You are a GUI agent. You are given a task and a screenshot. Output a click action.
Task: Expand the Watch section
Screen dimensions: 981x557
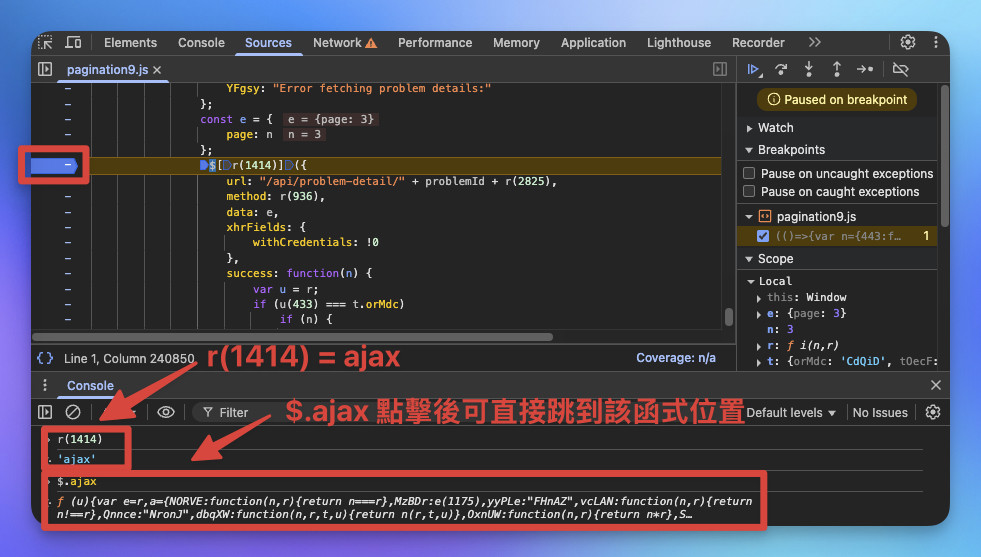pyautogui.click(x=749, y=128)
